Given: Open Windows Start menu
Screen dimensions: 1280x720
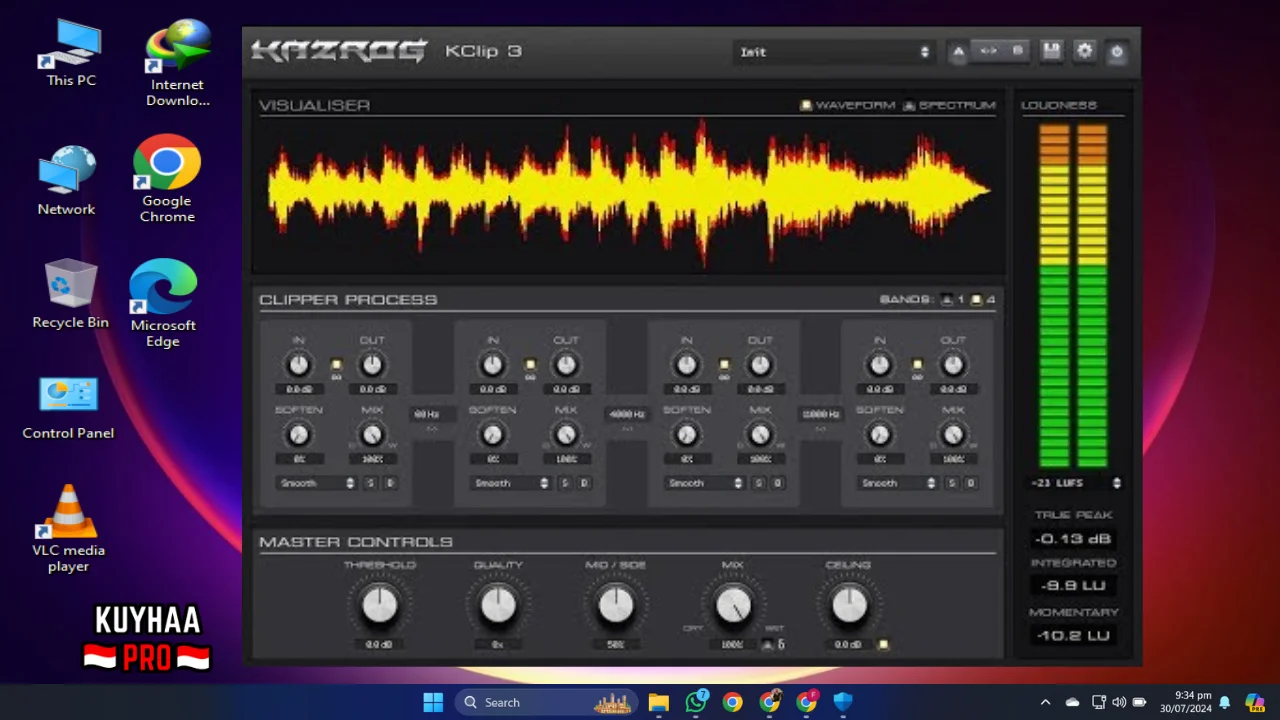Looking at the screenshot, I should pos(433,702).
